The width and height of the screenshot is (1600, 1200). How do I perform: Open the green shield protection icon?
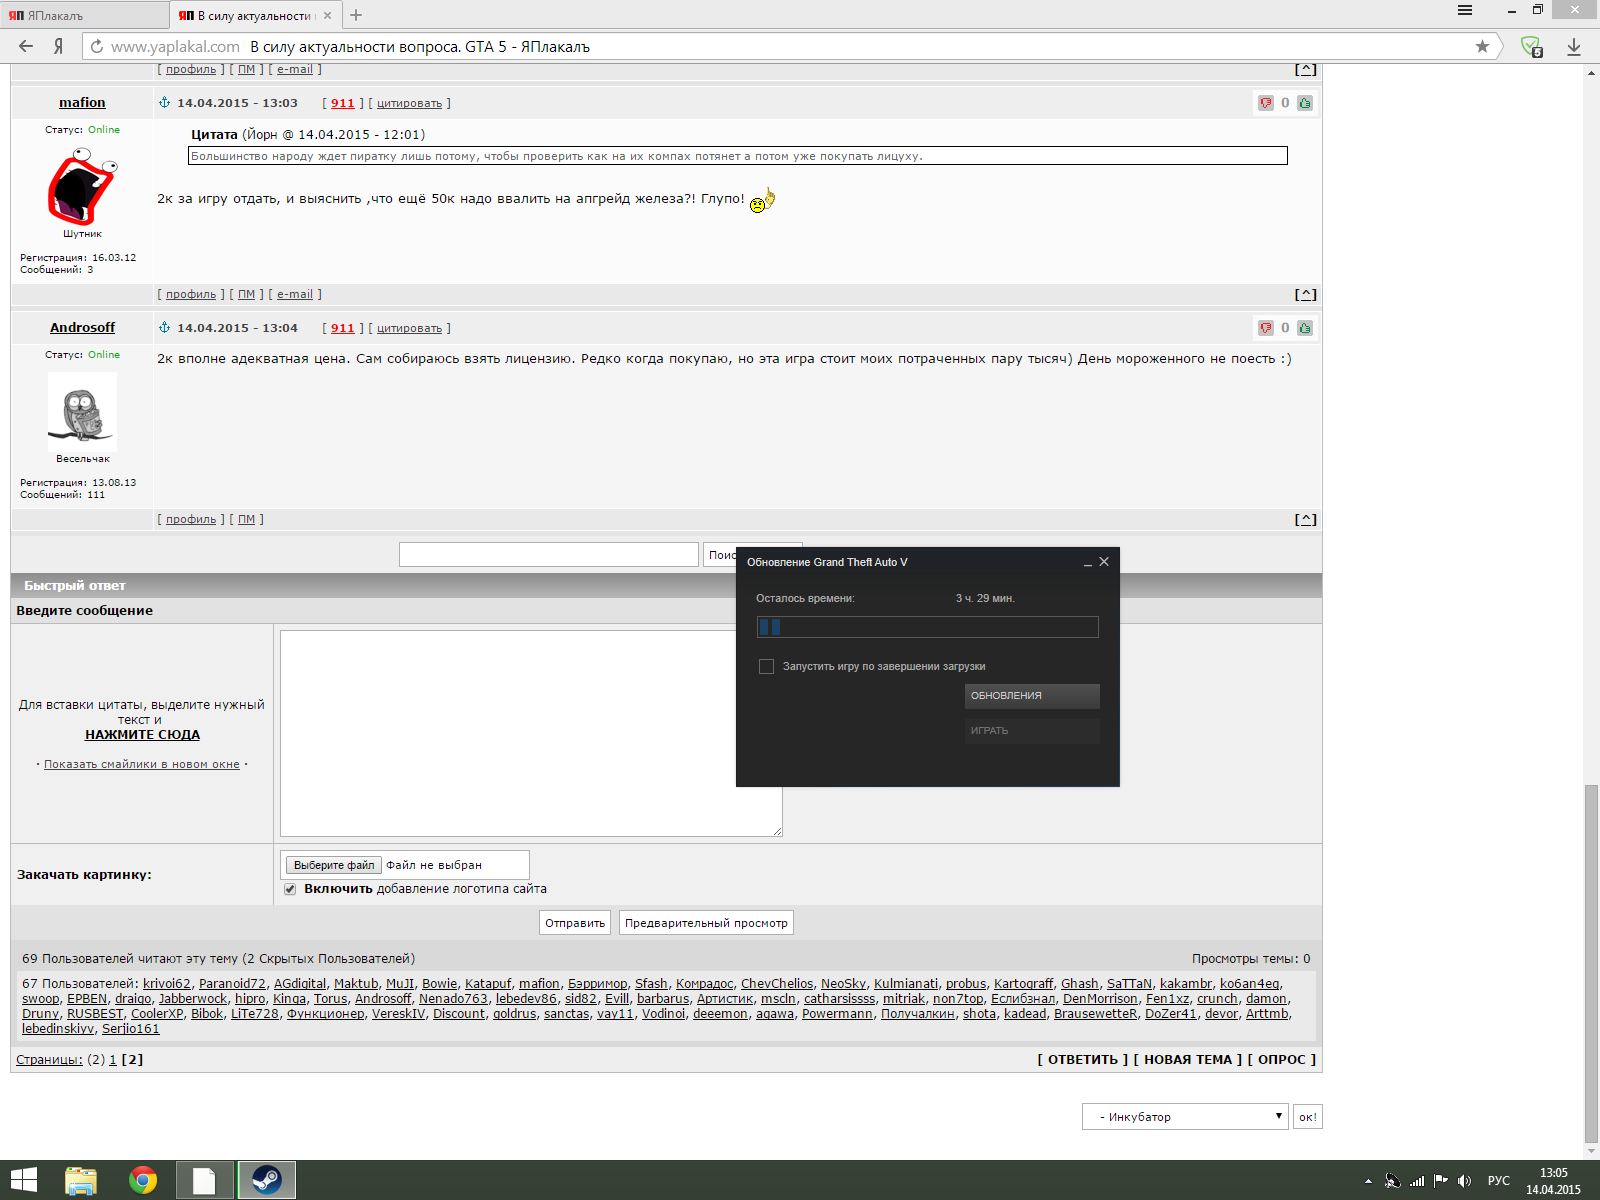(1531, 46)
